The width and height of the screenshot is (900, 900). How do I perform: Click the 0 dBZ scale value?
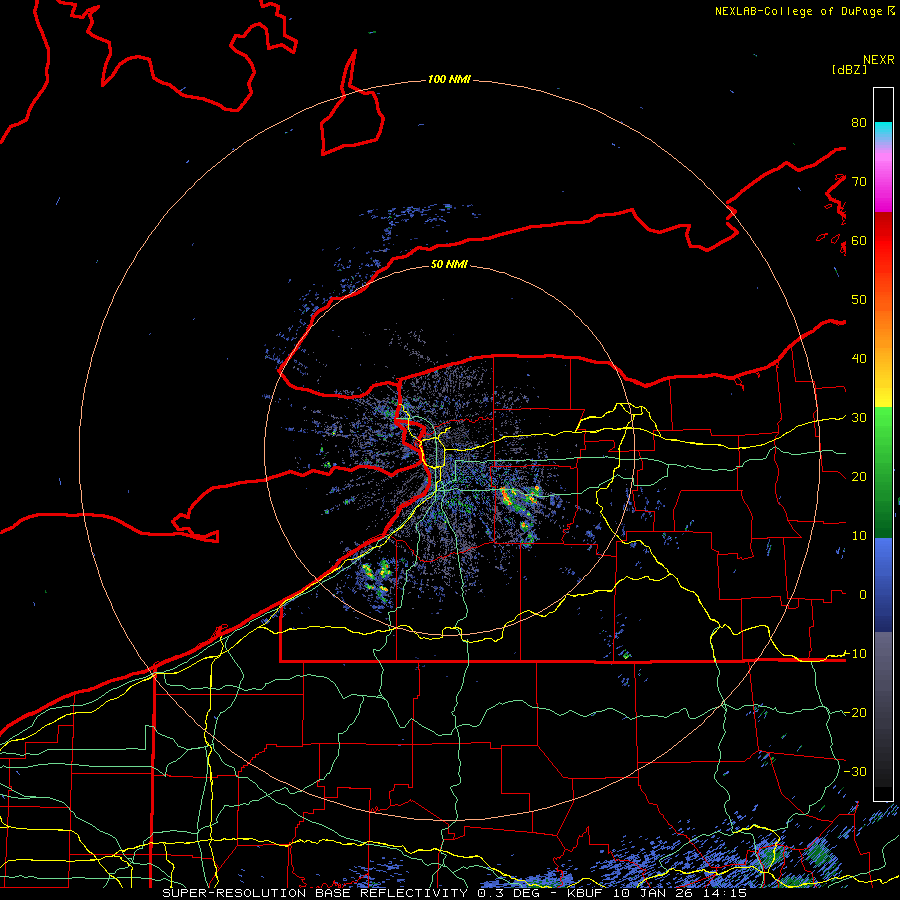863,595
